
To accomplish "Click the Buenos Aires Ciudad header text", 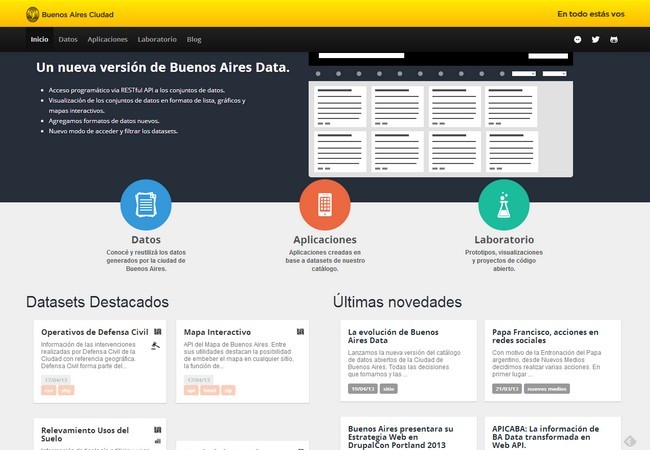I will 78,15.
